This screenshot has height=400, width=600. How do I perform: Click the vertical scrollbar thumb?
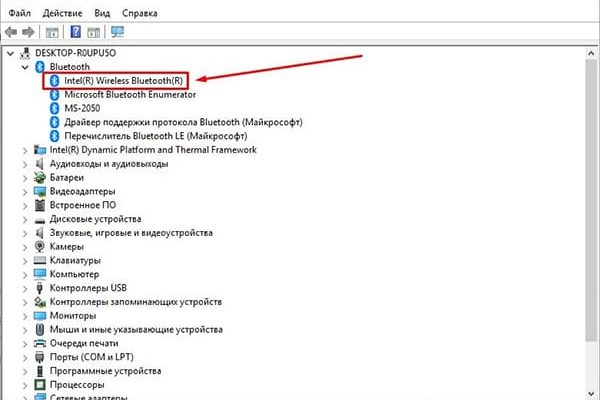point(591,201)
